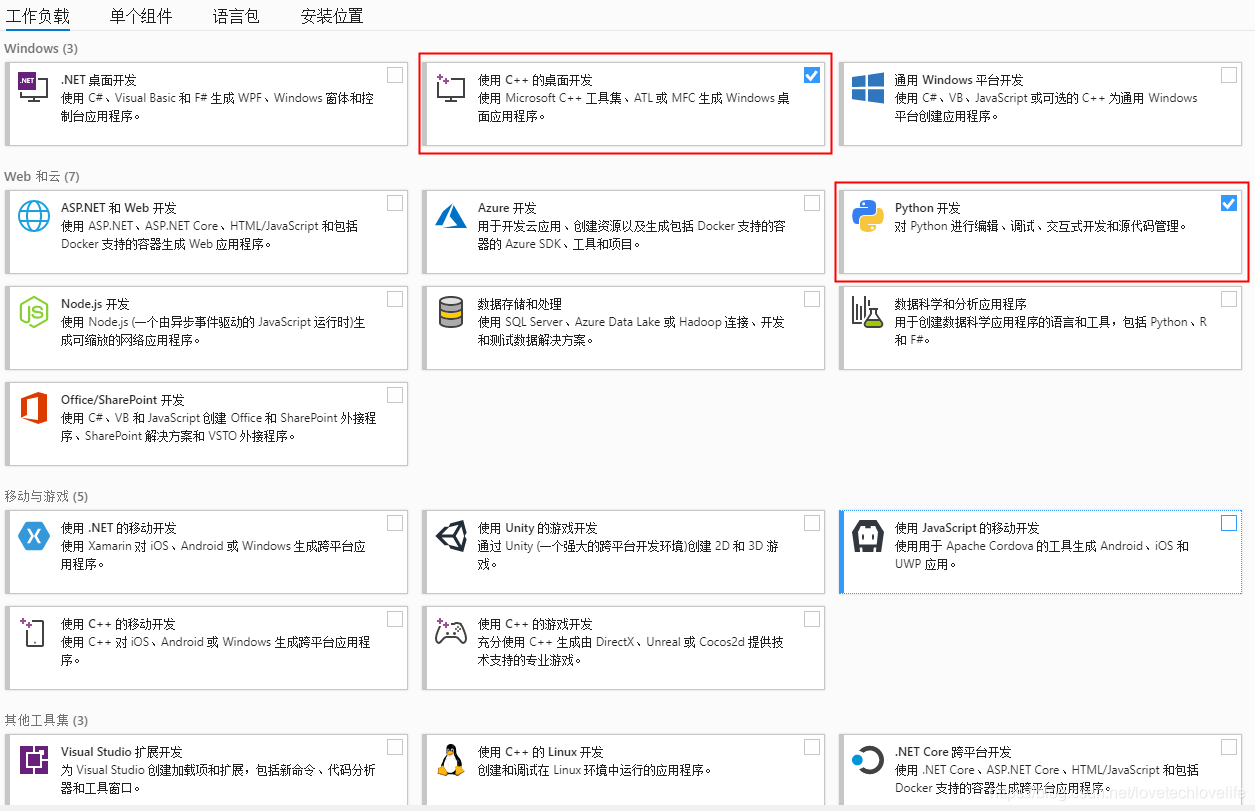Uncheck the Python 开发 checkbox
The image size is (1255, 811).
tap(1229, 203)
